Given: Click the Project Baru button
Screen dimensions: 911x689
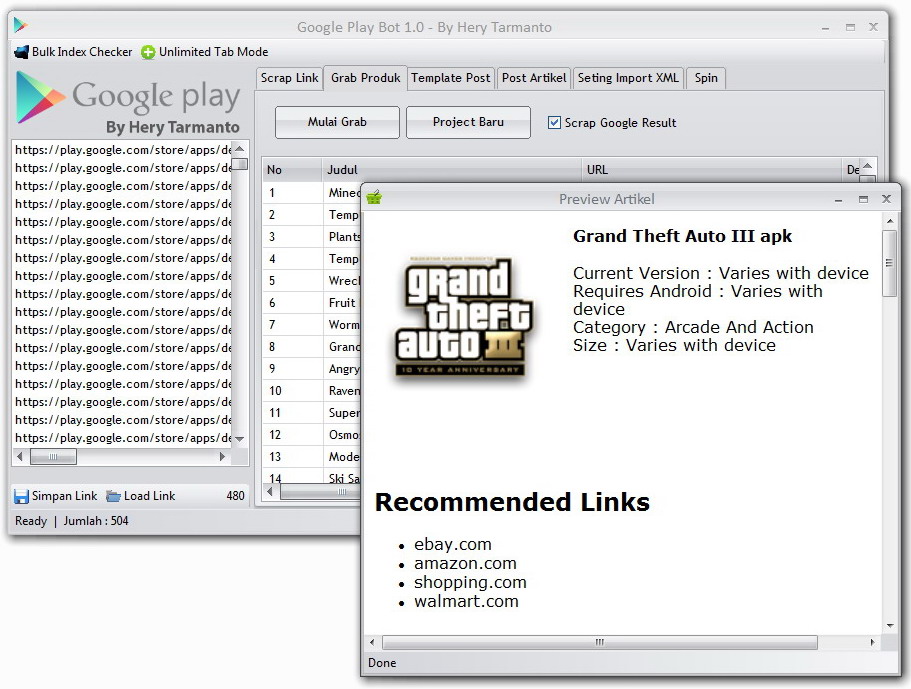Looking at the screenshot, I should coord(468,122).
